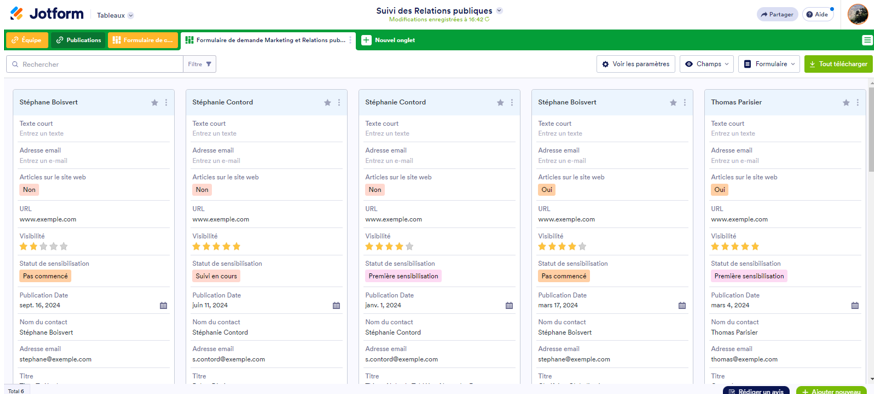Star the card dated sept. 16, 2024
The image size is (874, 394).
(154, 103)
